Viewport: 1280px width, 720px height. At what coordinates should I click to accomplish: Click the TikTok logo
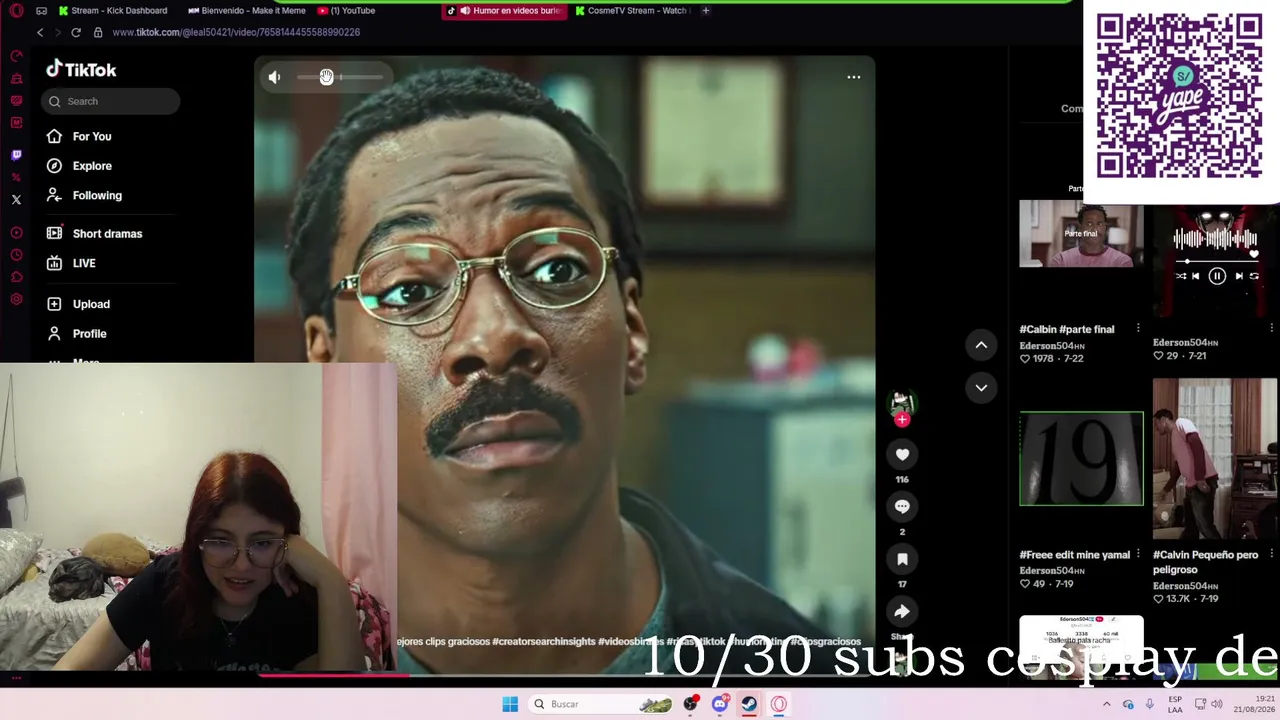click(x=81, y=69)
